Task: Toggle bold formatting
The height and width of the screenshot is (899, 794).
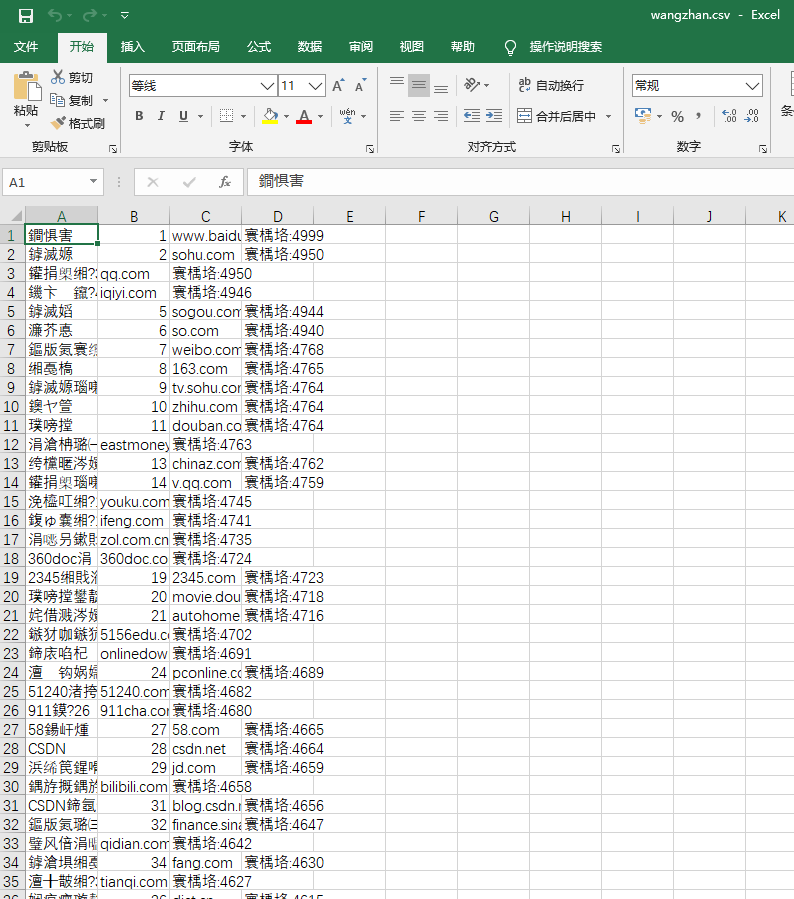Action: 139,116
